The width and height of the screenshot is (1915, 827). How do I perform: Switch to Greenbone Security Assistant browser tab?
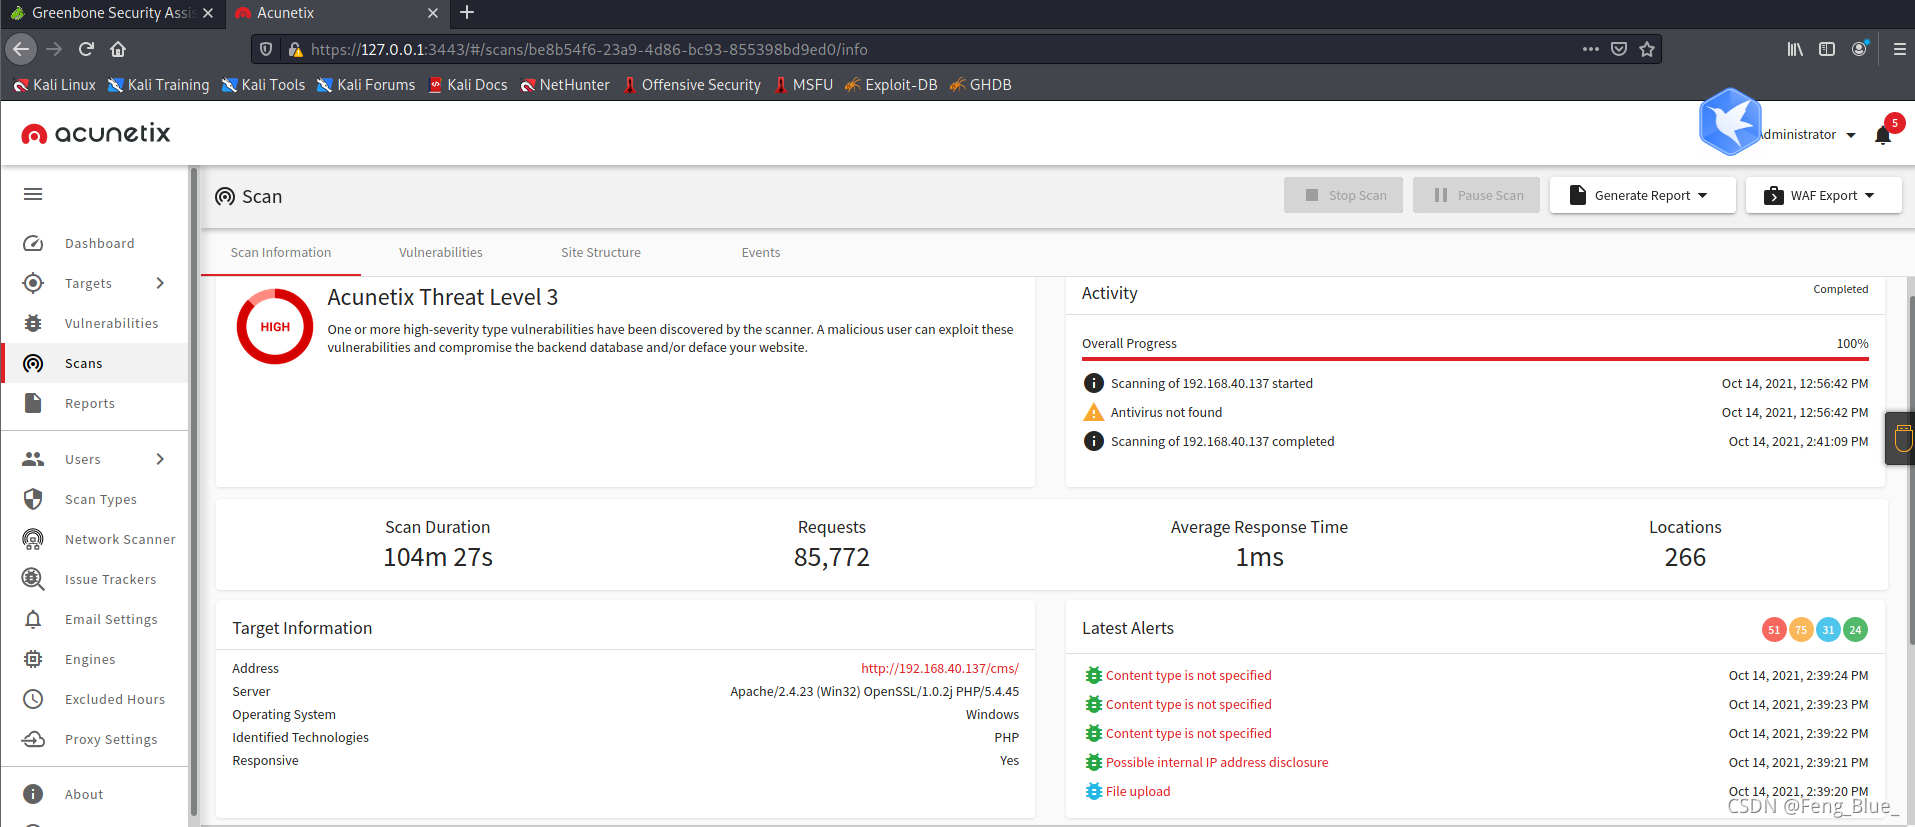(110, 13)
